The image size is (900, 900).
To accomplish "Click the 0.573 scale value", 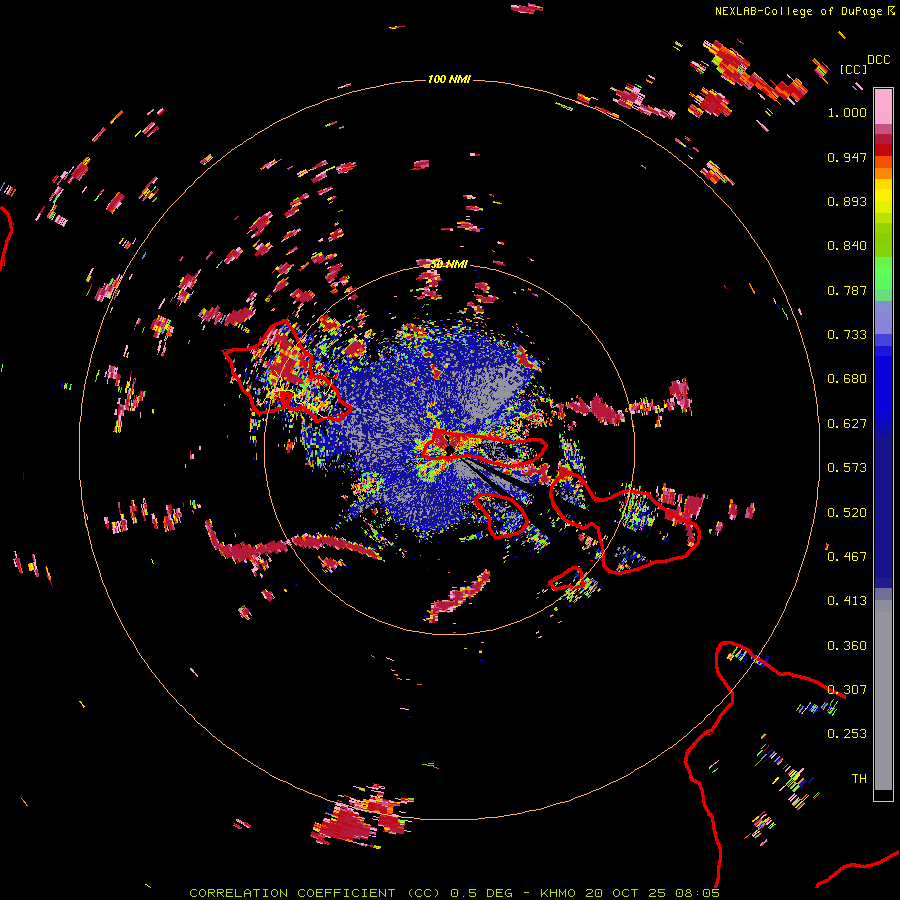I will pos(847,468).
